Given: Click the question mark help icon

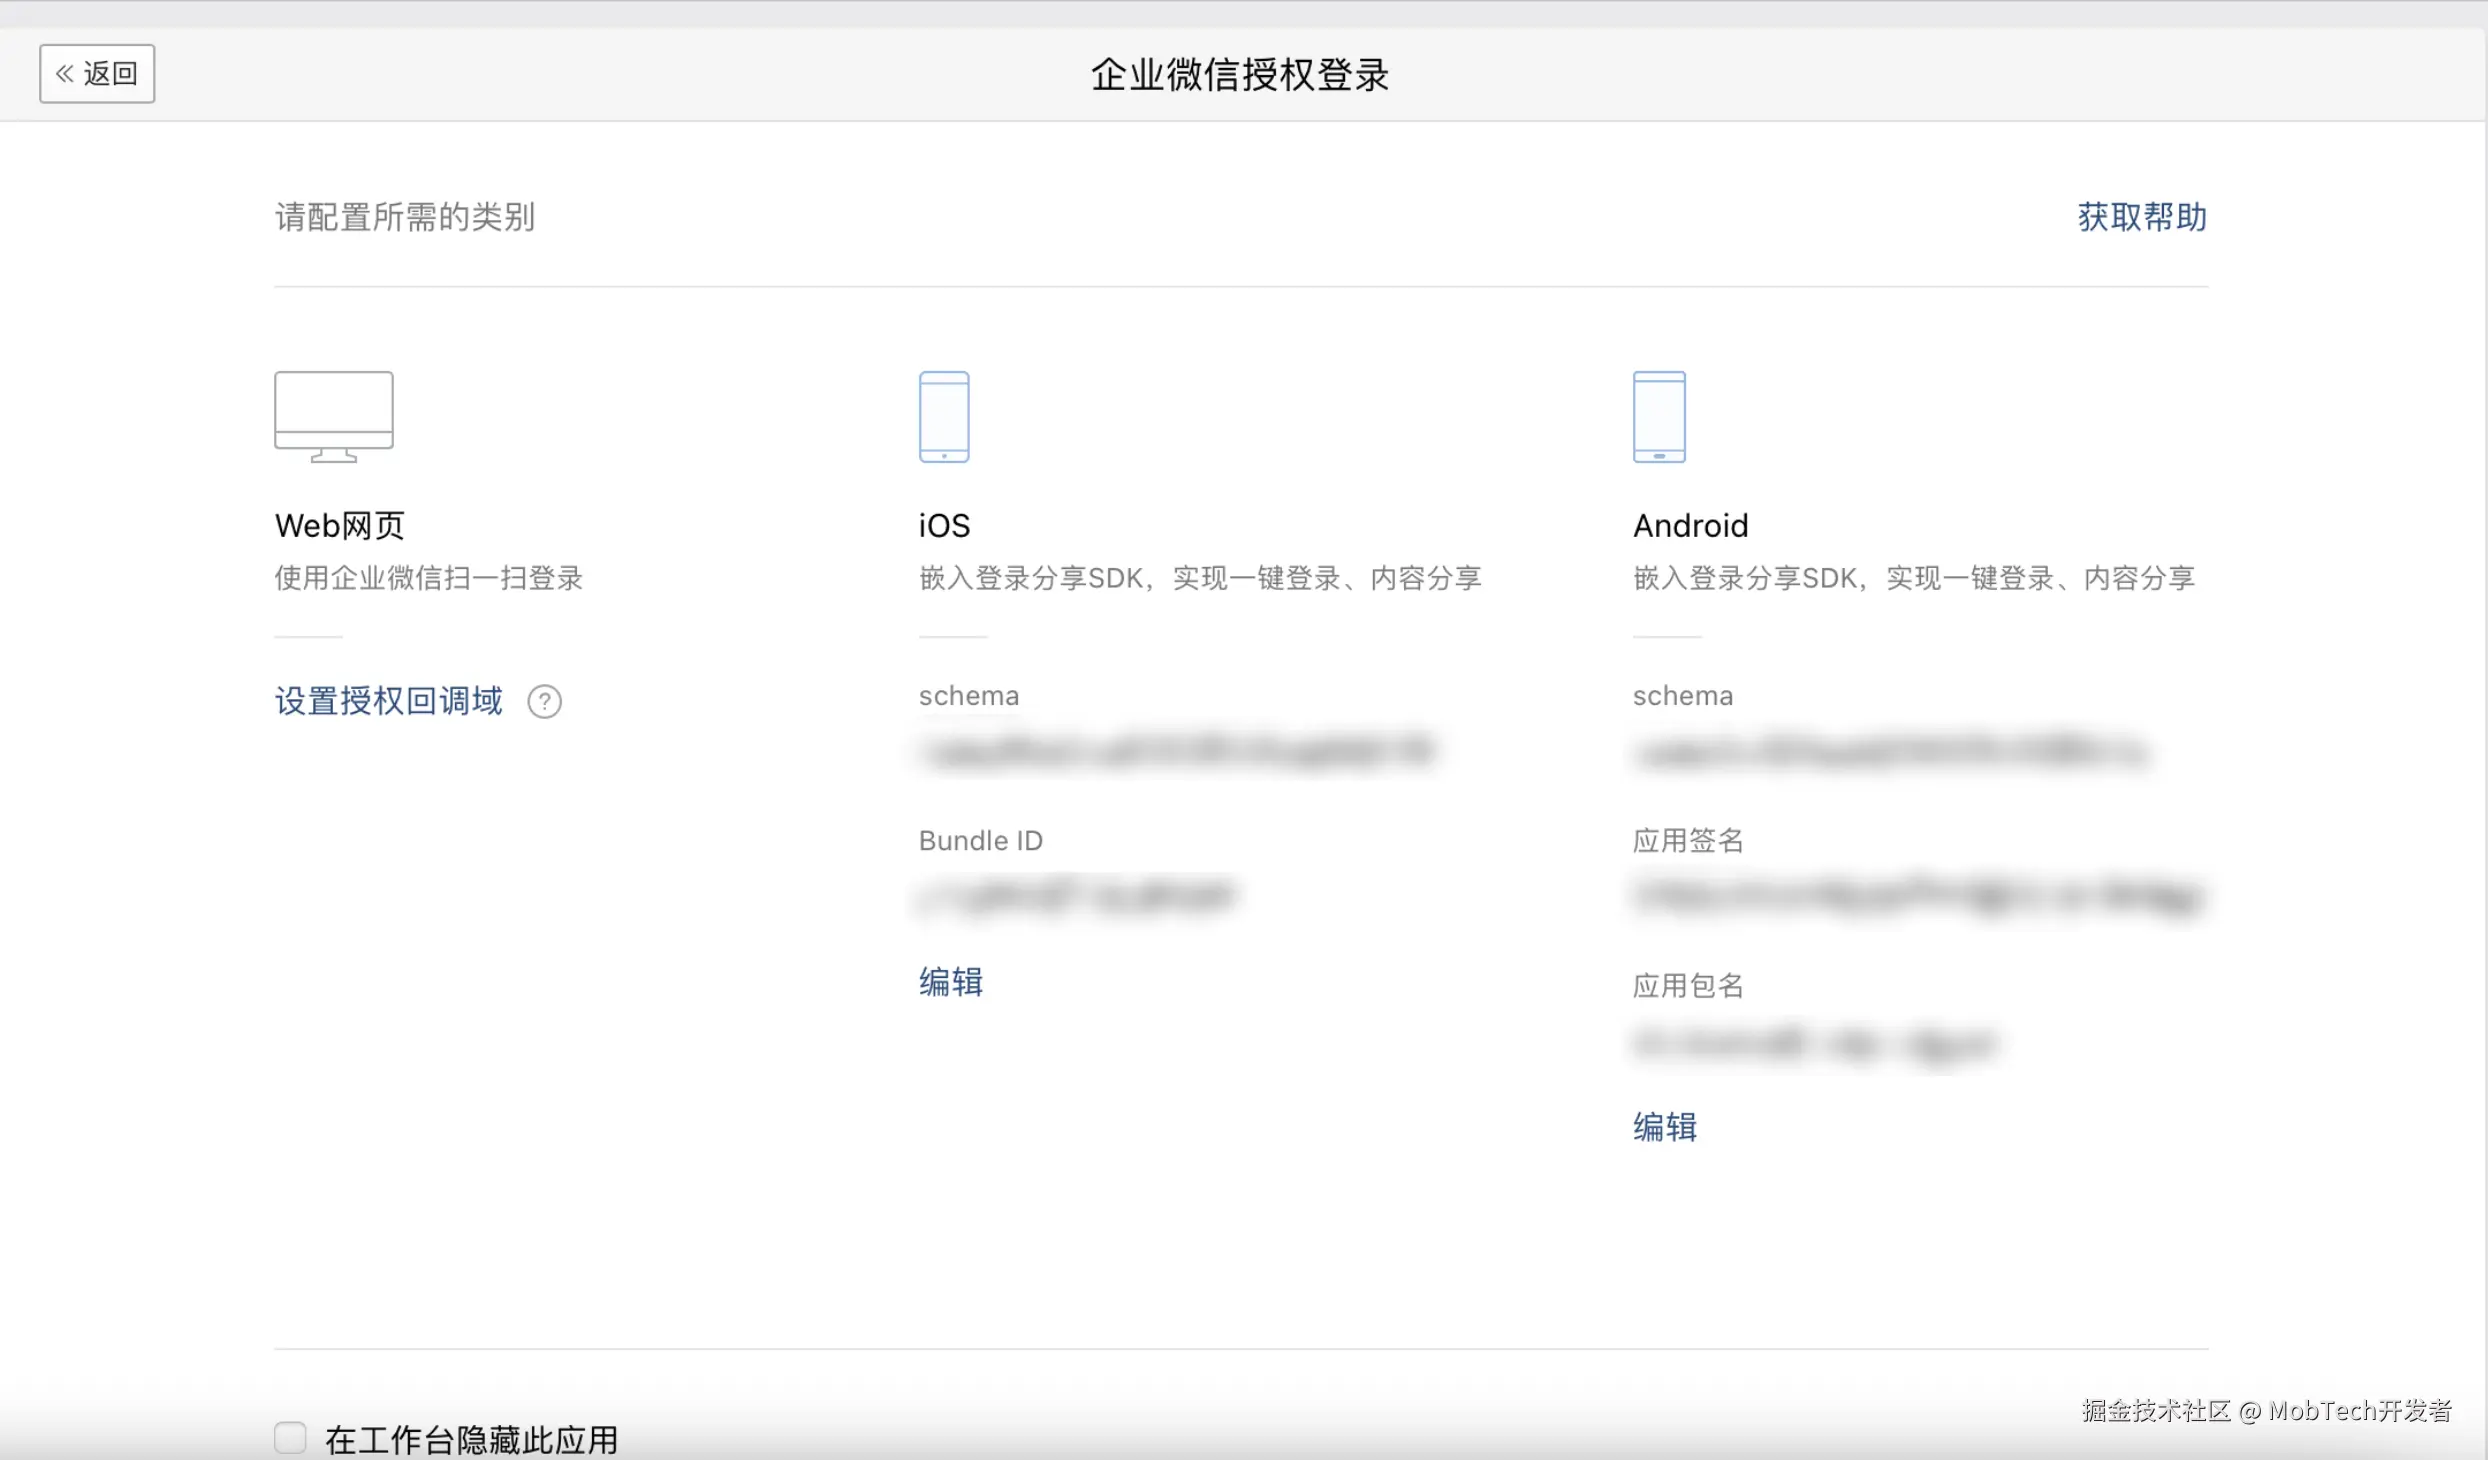Looking at the screenshot, I should (x=544, y=702).
